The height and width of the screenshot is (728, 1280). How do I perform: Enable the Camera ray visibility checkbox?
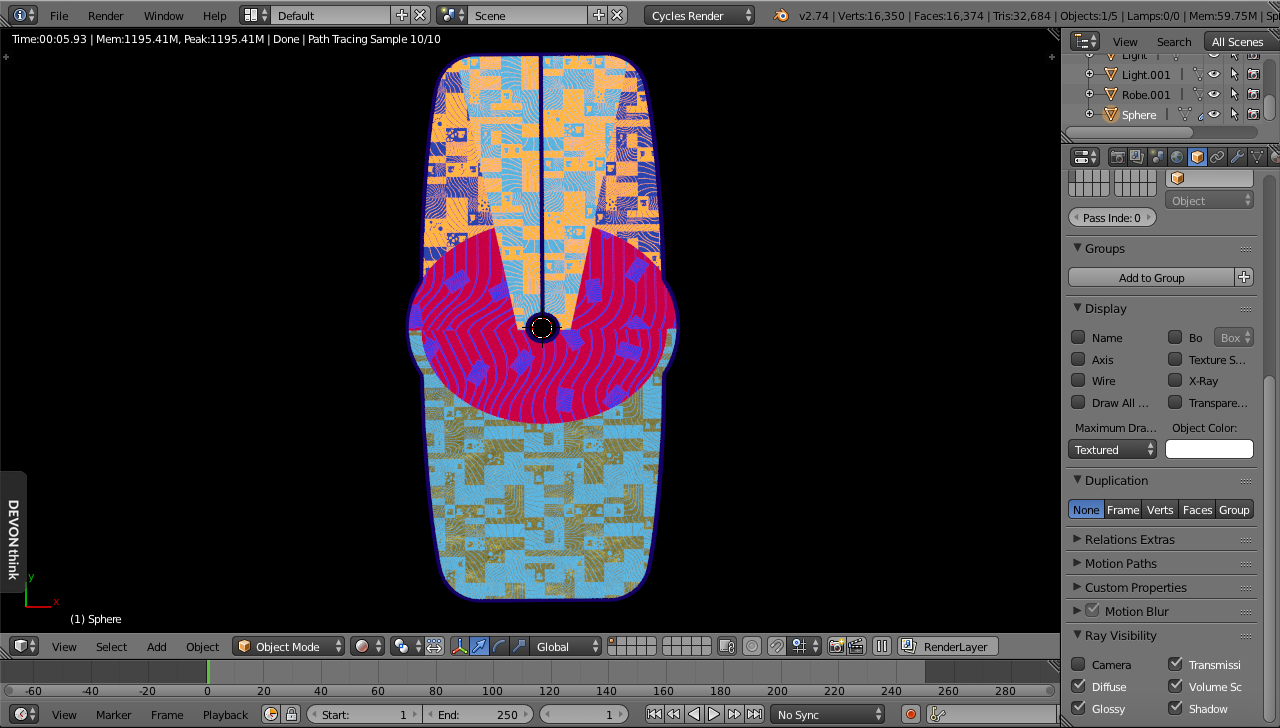pyautogui.click(x=1078, y=664)
